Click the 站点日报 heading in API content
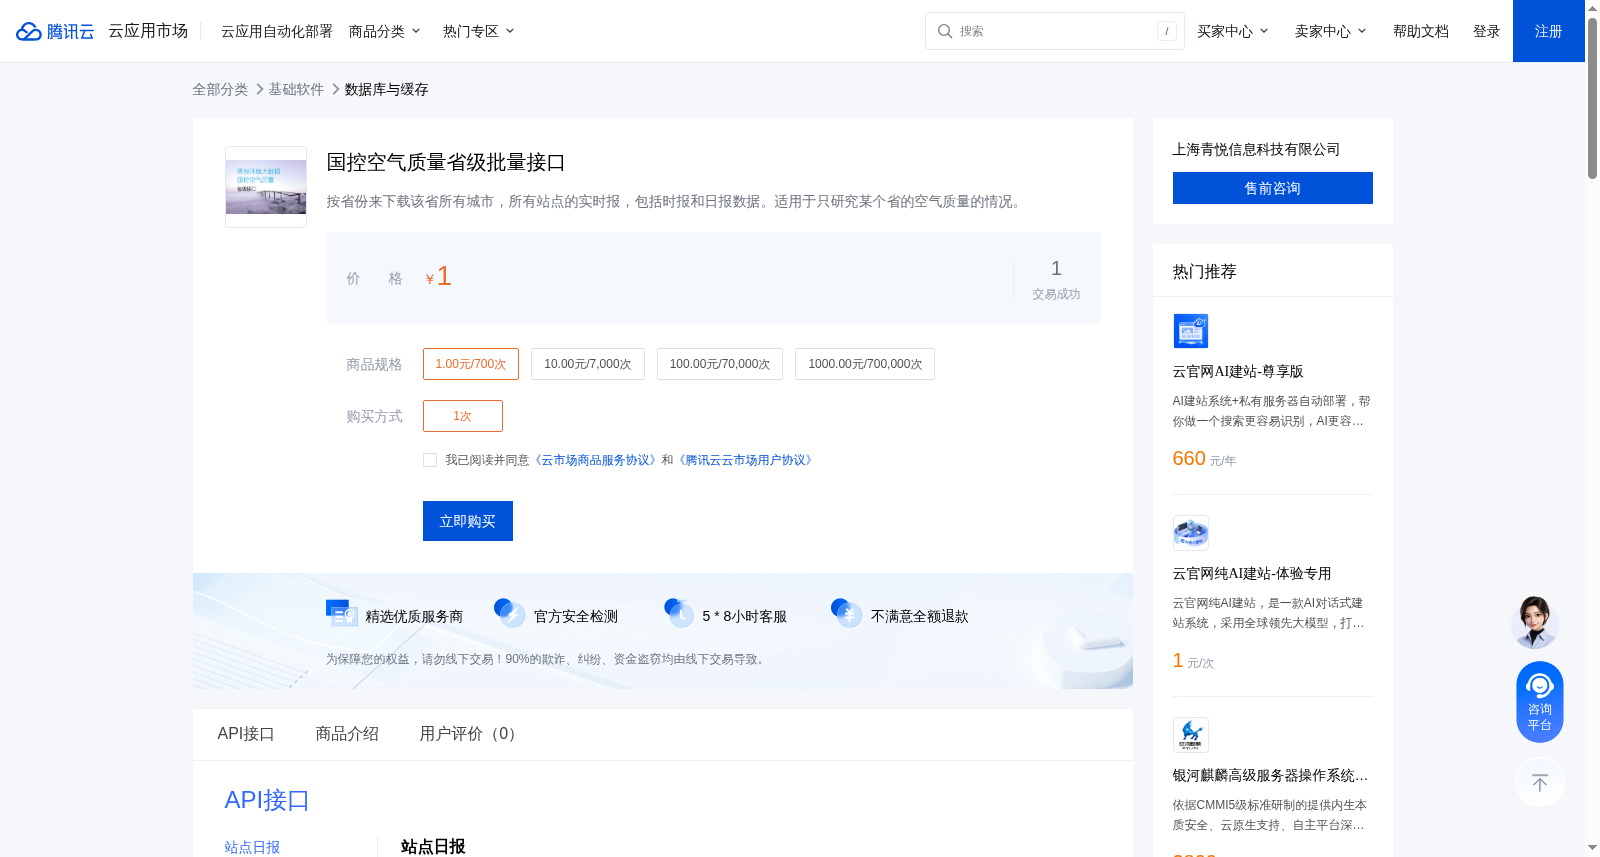 coord(433,846)
